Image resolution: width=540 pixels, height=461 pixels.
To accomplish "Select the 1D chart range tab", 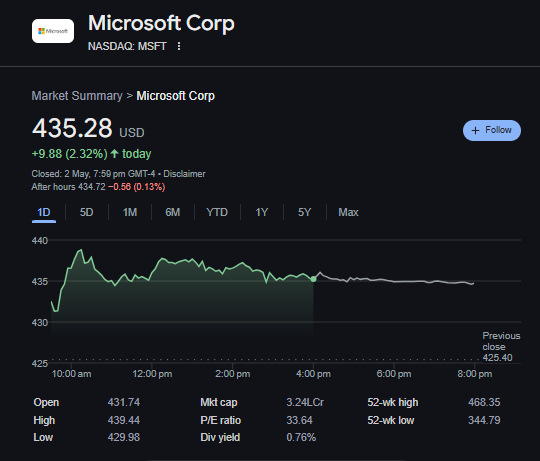I will (44, 212).
